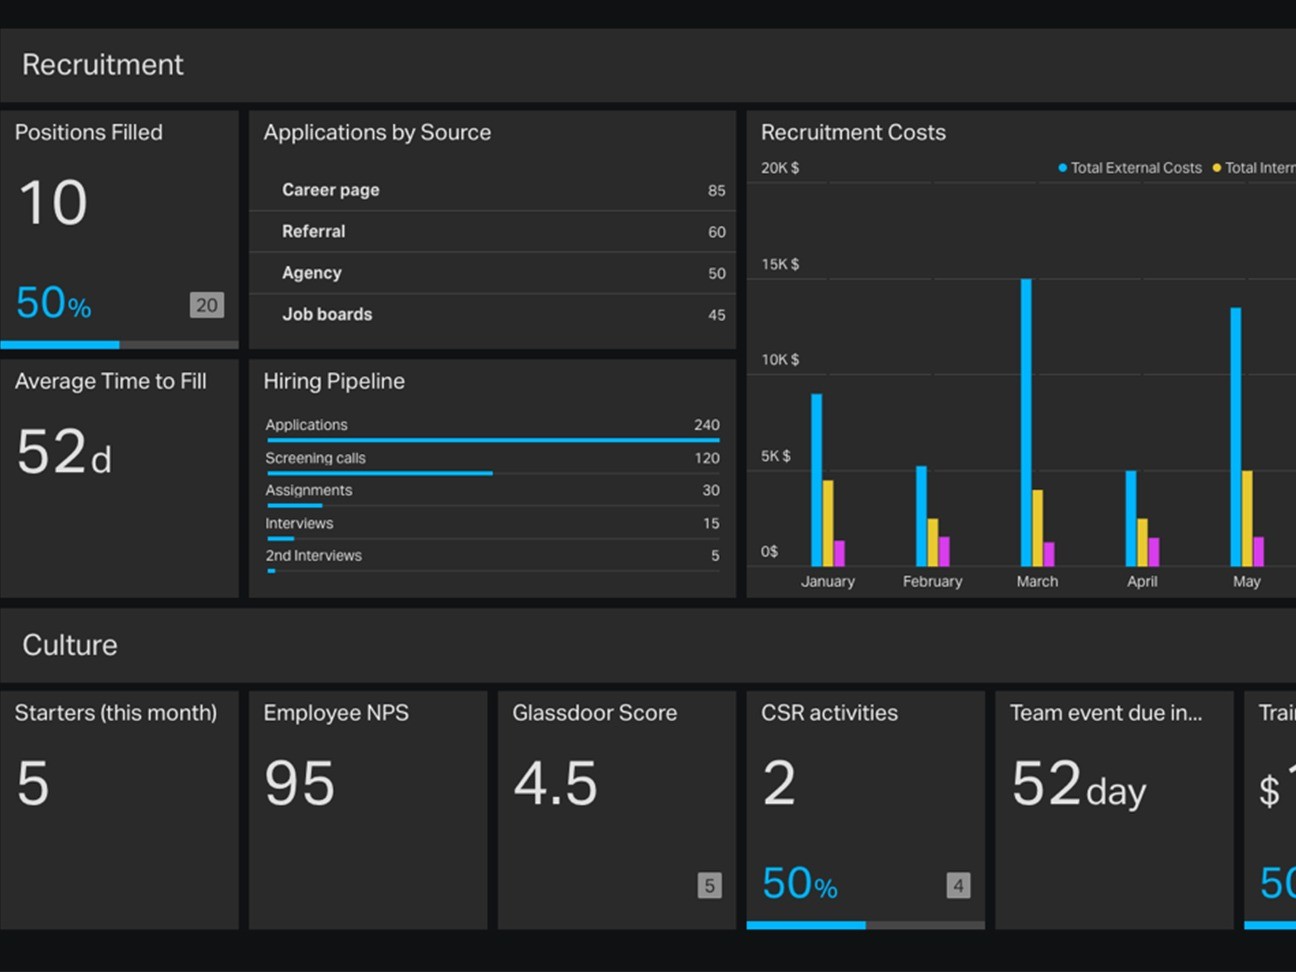Image resolution: width=1296 pixels, height=972 pixels.
Task: Click the 52 day team event value
Action: (x=1078, y=784)
